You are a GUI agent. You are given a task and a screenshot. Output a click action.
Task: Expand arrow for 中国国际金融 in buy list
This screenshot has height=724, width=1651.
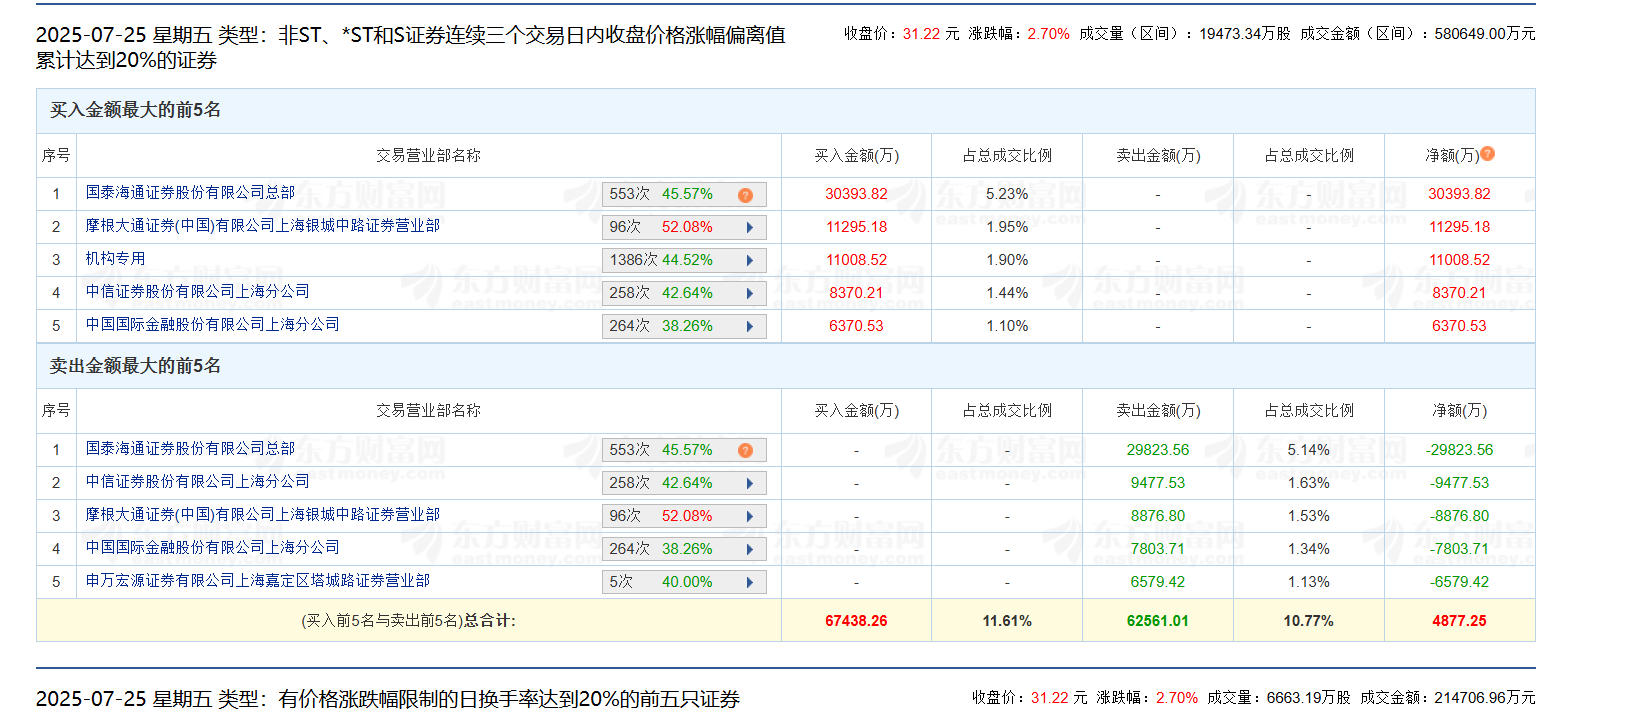750,327
